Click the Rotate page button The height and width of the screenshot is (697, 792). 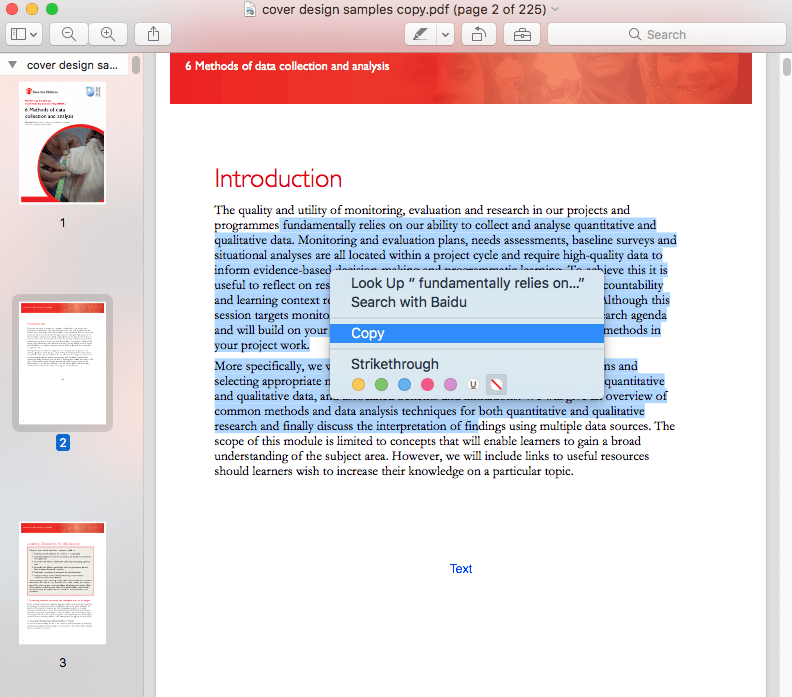point(478,34)
